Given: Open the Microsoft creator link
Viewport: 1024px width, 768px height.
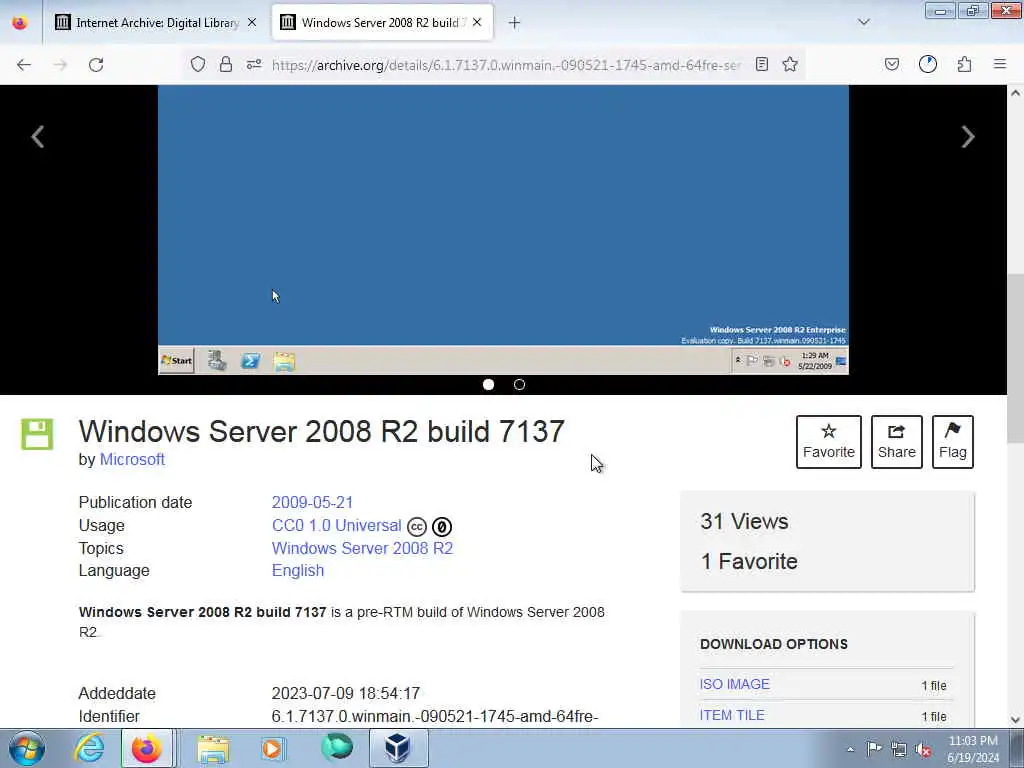Looking at the screenshot, I should click(x=132, y=460).
